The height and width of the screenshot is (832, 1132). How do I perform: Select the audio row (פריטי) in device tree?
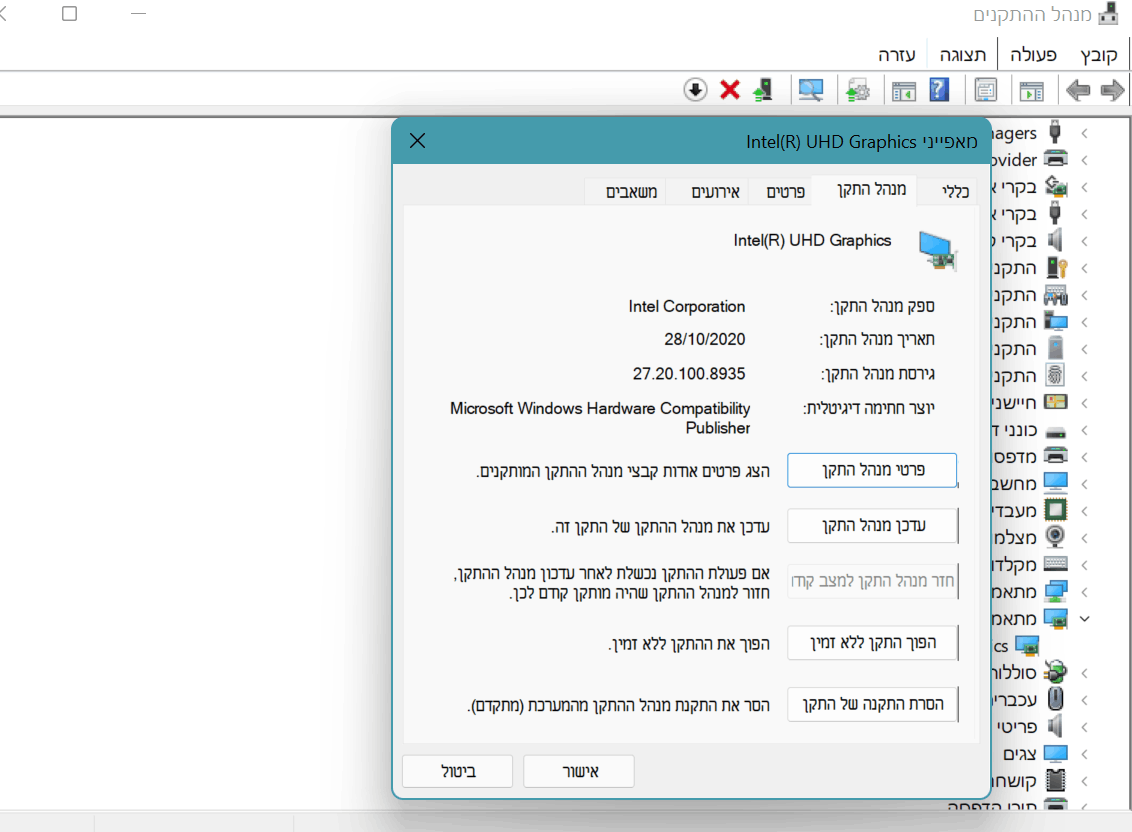1031,727
